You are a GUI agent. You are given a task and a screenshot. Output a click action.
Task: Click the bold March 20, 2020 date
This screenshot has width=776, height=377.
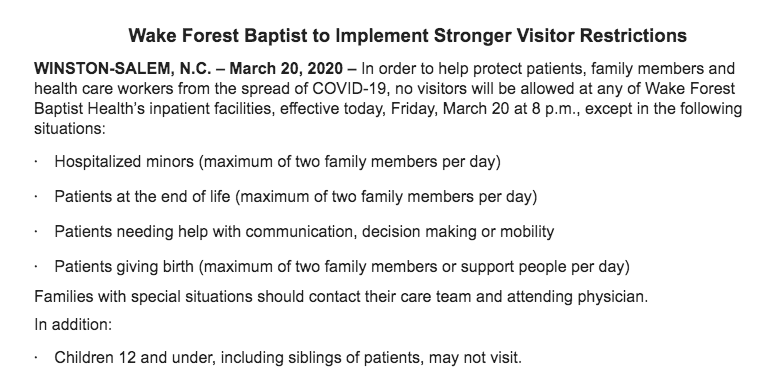pyautogui.click(x=286, y=68)
